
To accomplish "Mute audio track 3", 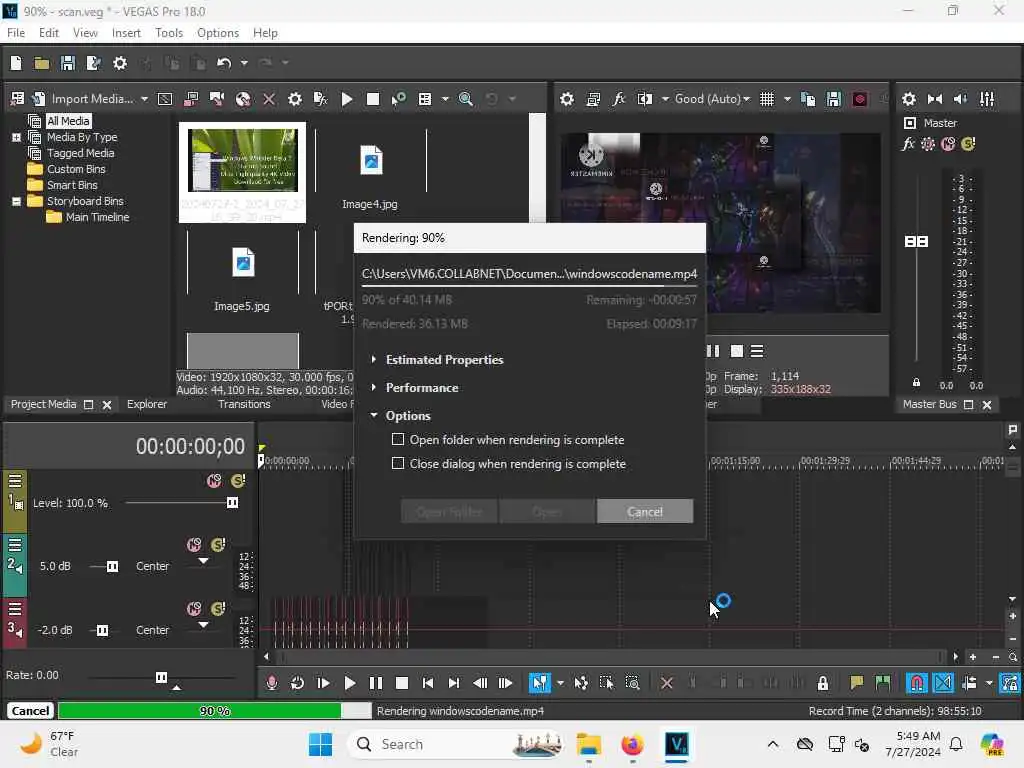I will [x=194, y=609].
